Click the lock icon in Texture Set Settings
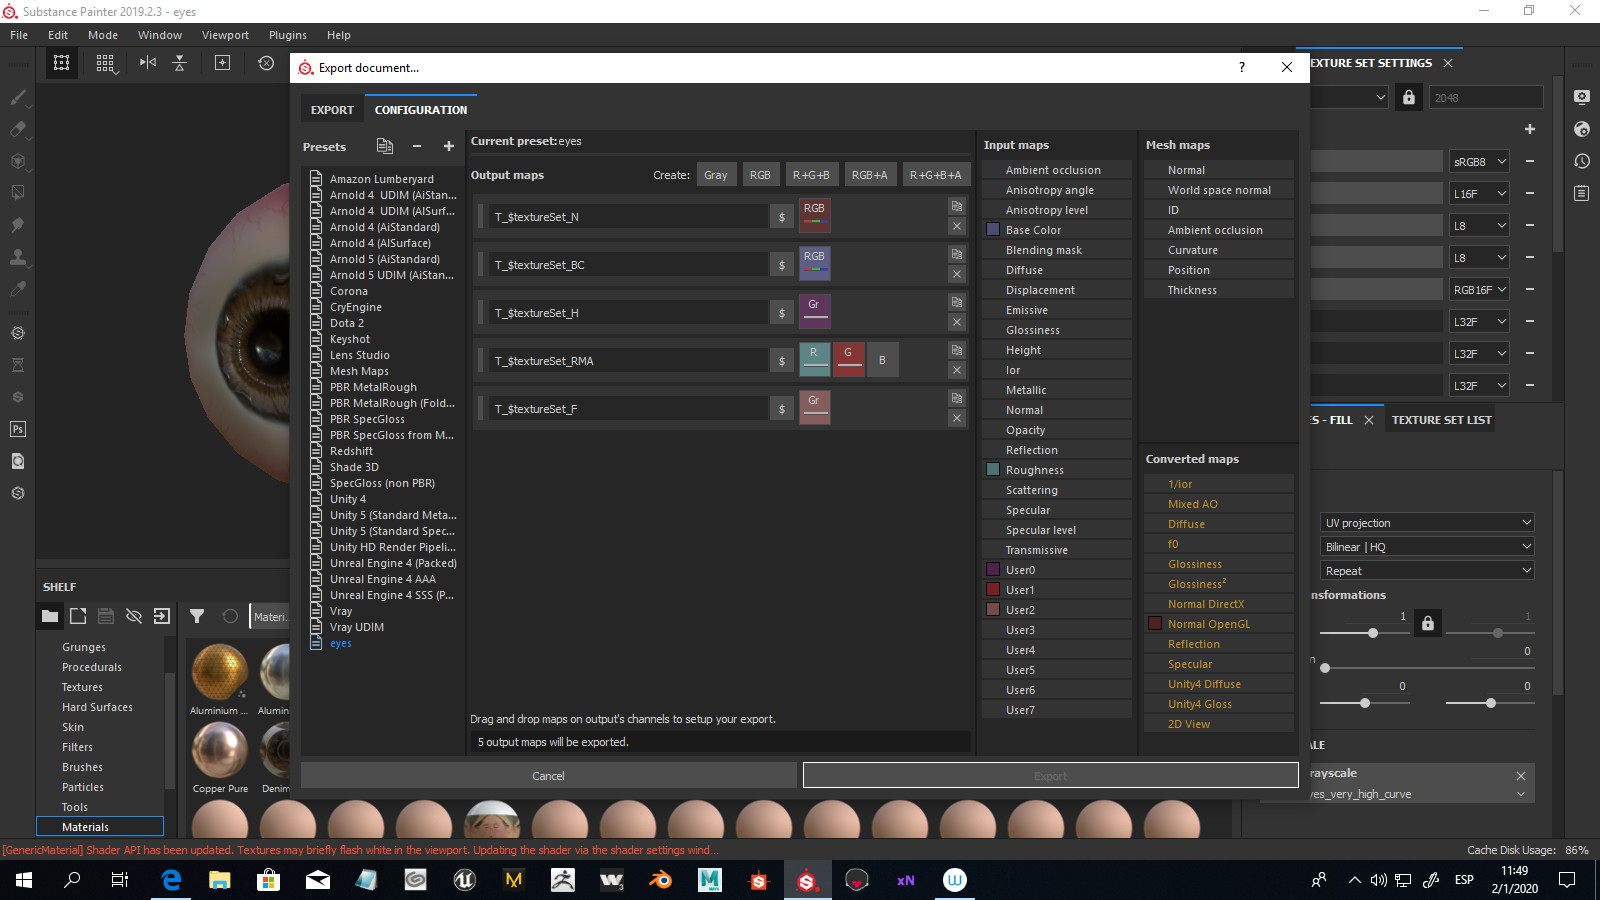The image size is (1600, 900). point(1408,96)
